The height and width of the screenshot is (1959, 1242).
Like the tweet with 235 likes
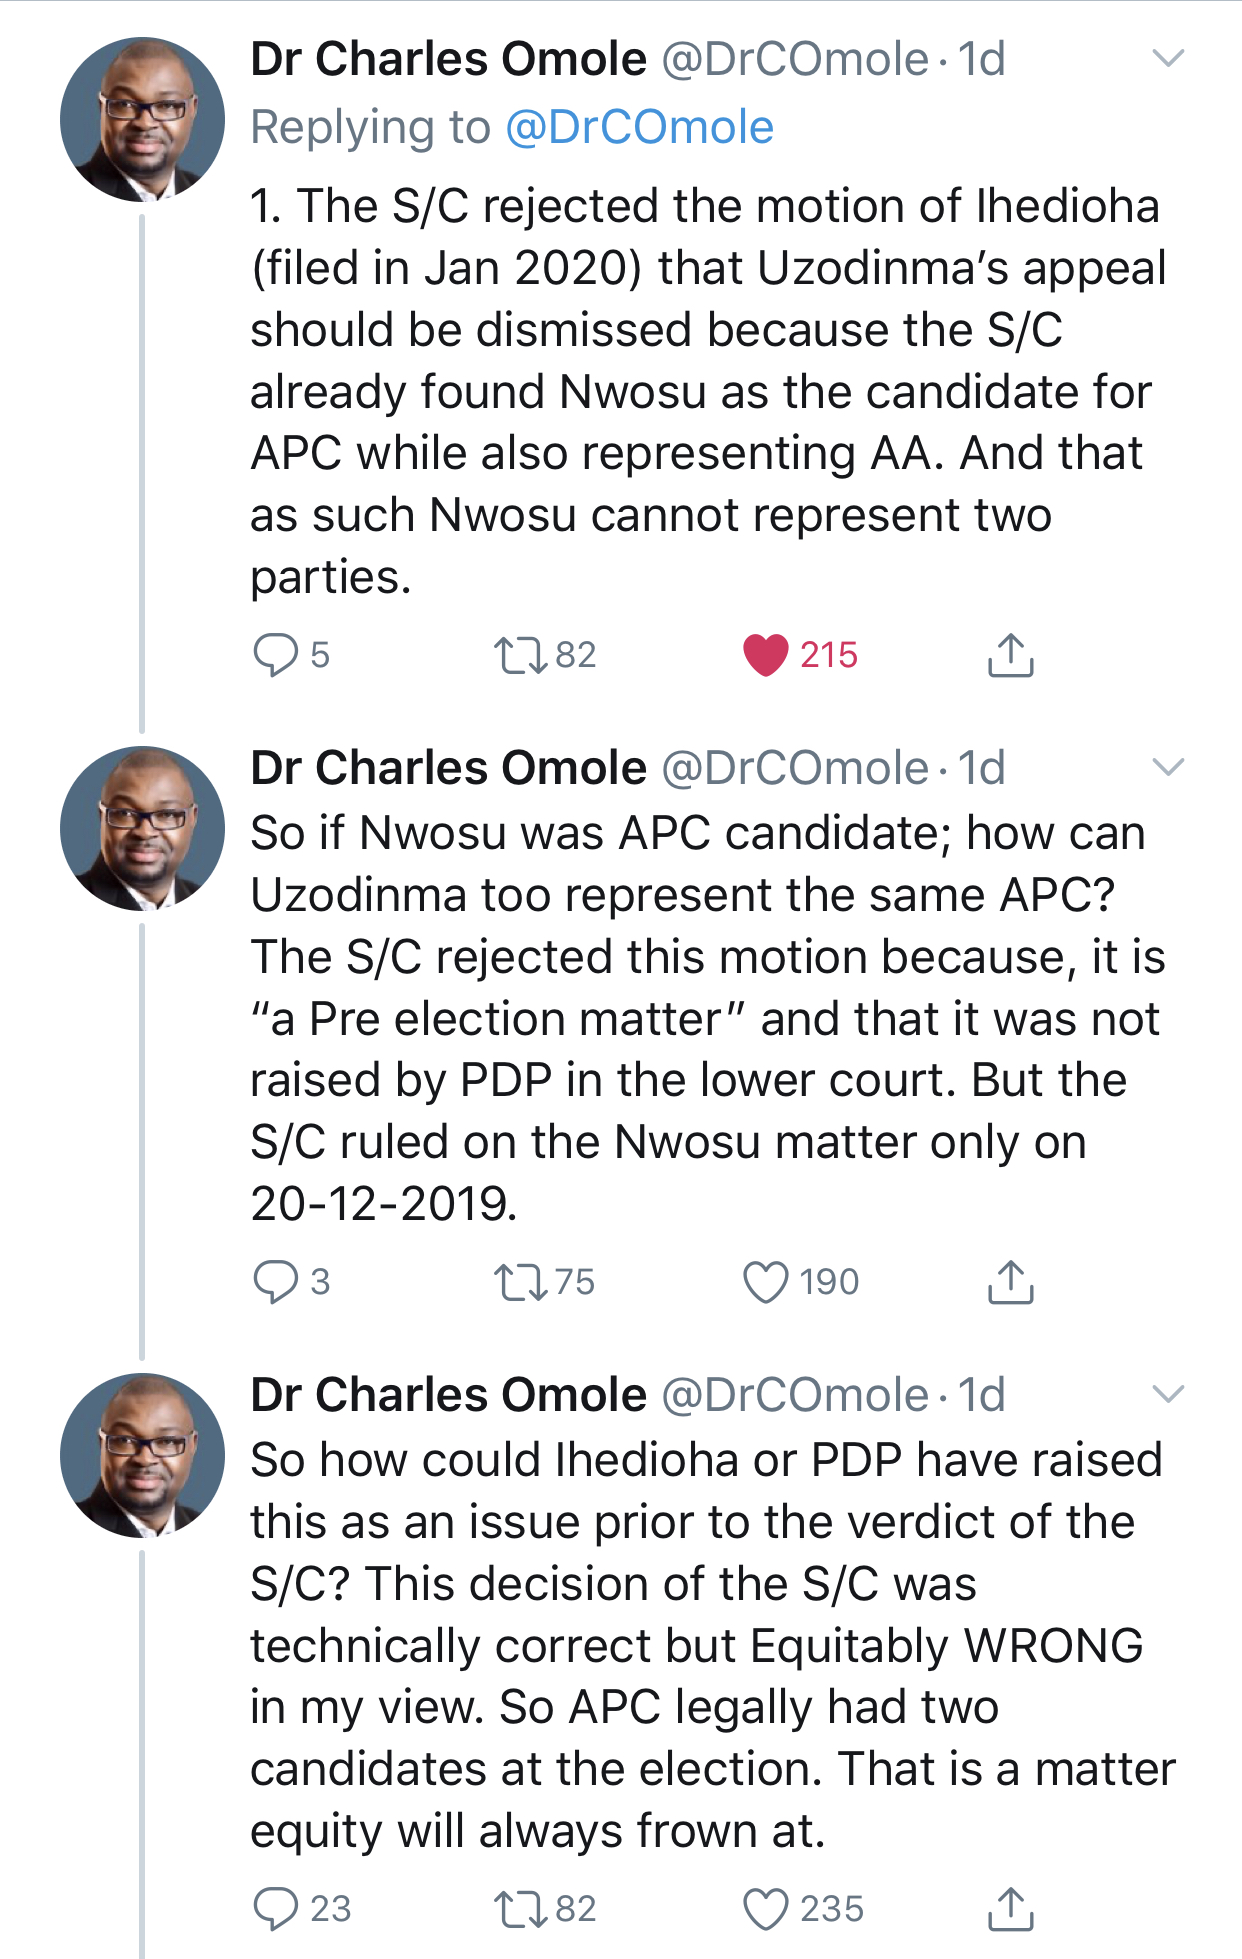[x=766, y=1908]
